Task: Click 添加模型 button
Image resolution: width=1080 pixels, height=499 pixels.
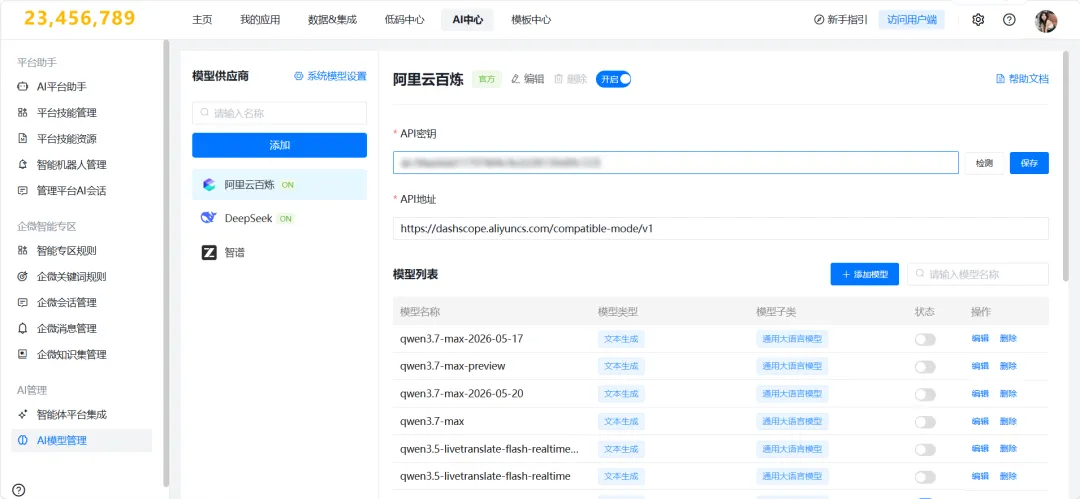Action: pos(864,274)
